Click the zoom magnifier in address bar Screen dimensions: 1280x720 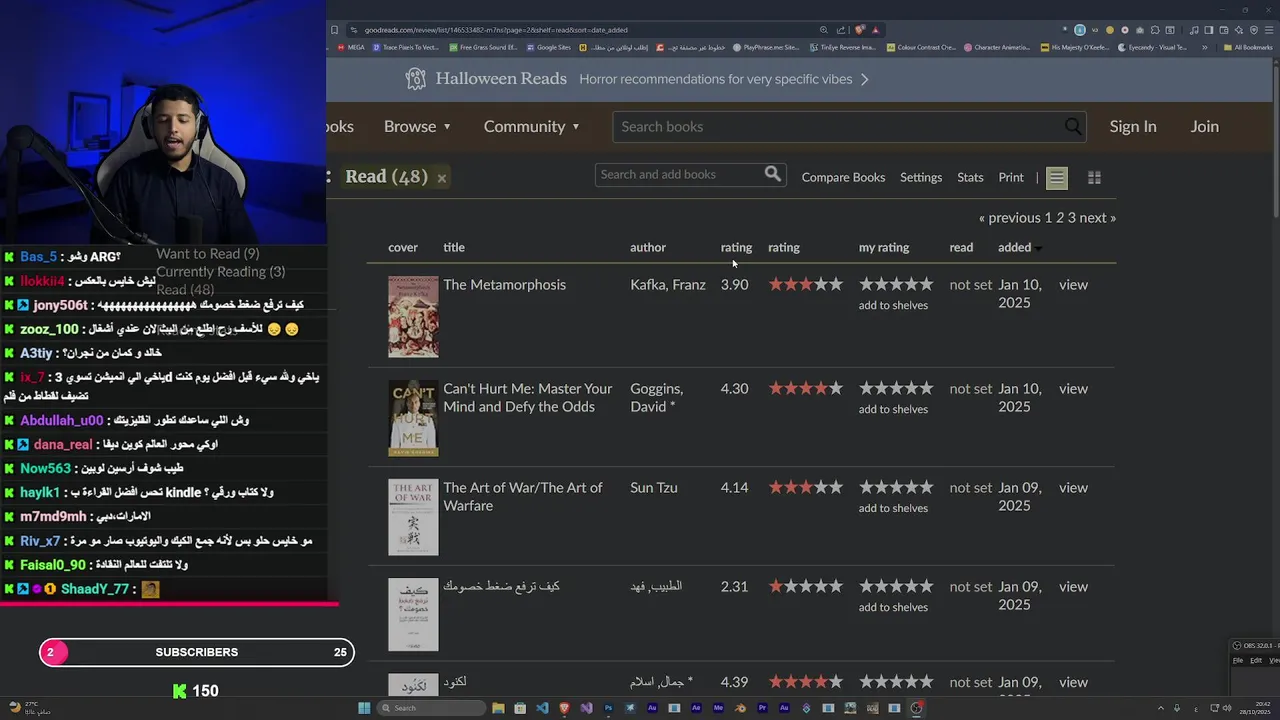pyautogui.click(x=824, y=29)
